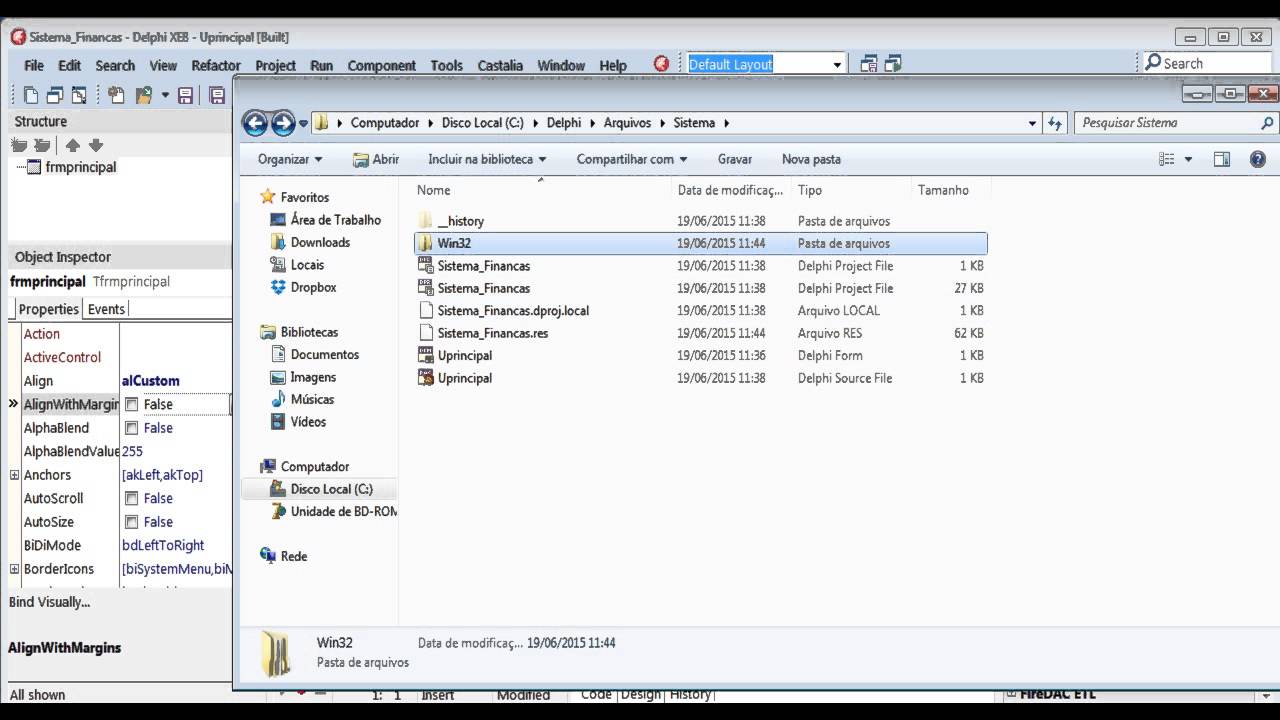This screenshot has width=1280, height=720.
Task: Refresh the Explorer address bar
Action: 1055,123
